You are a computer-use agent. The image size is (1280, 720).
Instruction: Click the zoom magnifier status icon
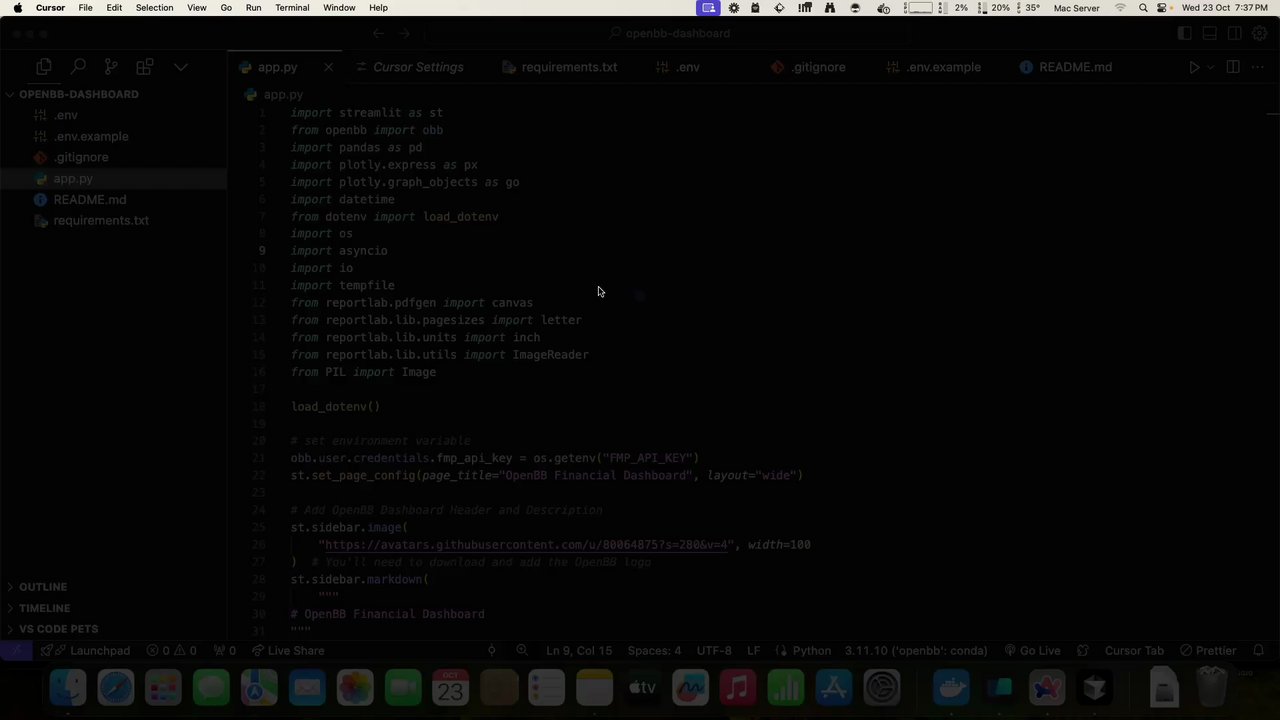pos(521,650)
